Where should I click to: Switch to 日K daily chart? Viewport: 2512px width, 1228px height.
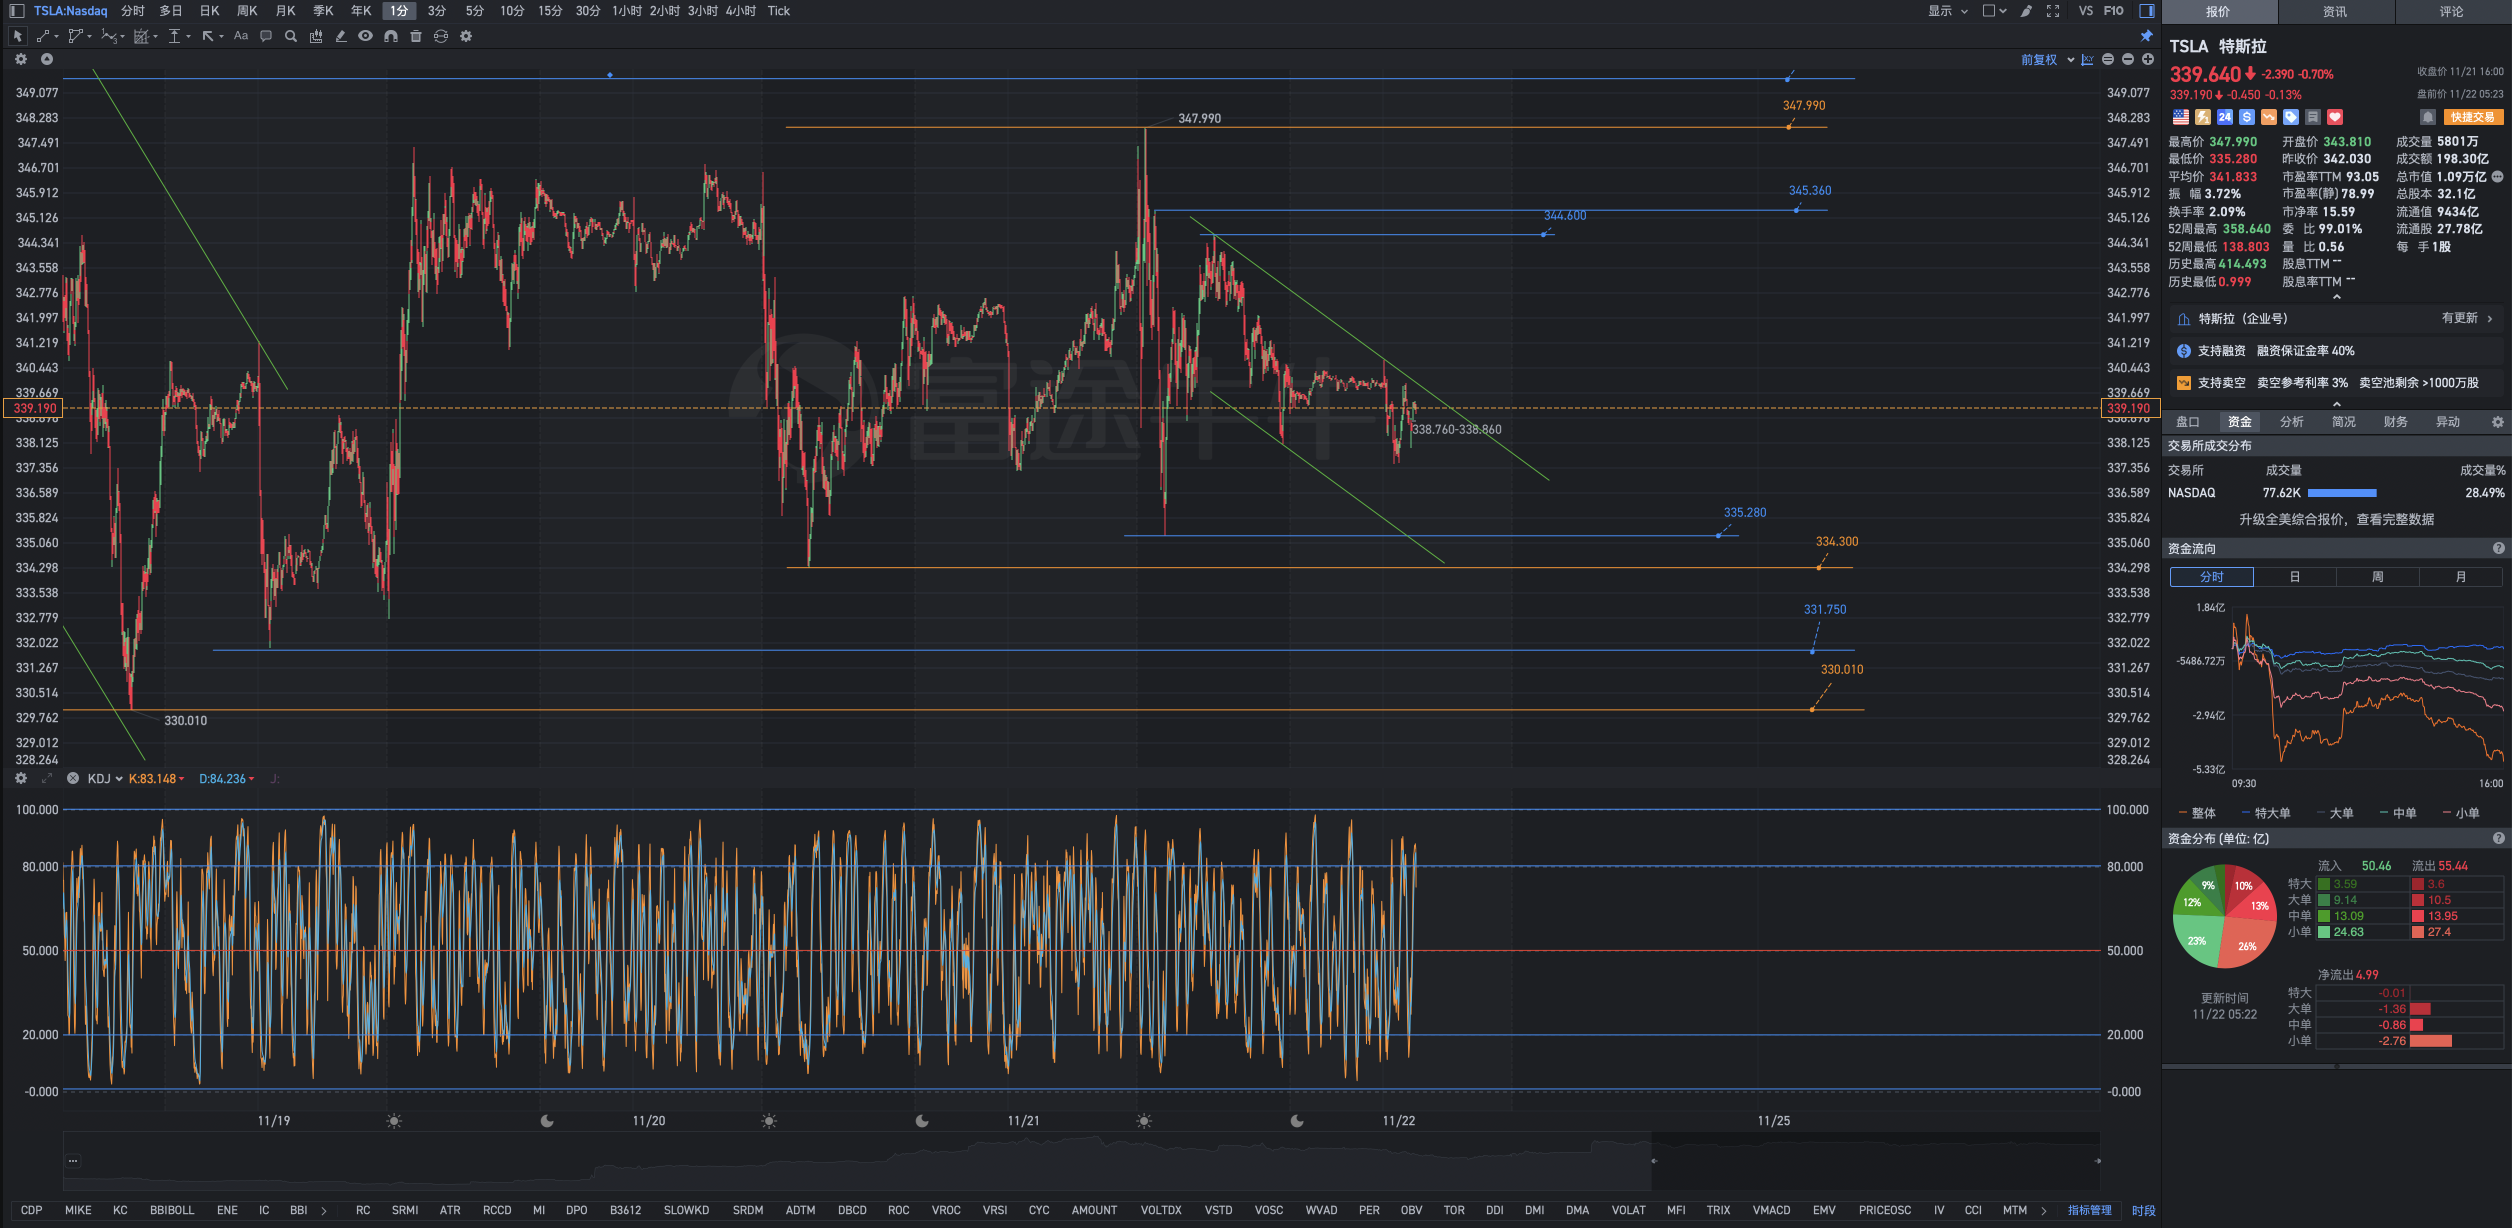pyautogui.click(x=209, y=11)
